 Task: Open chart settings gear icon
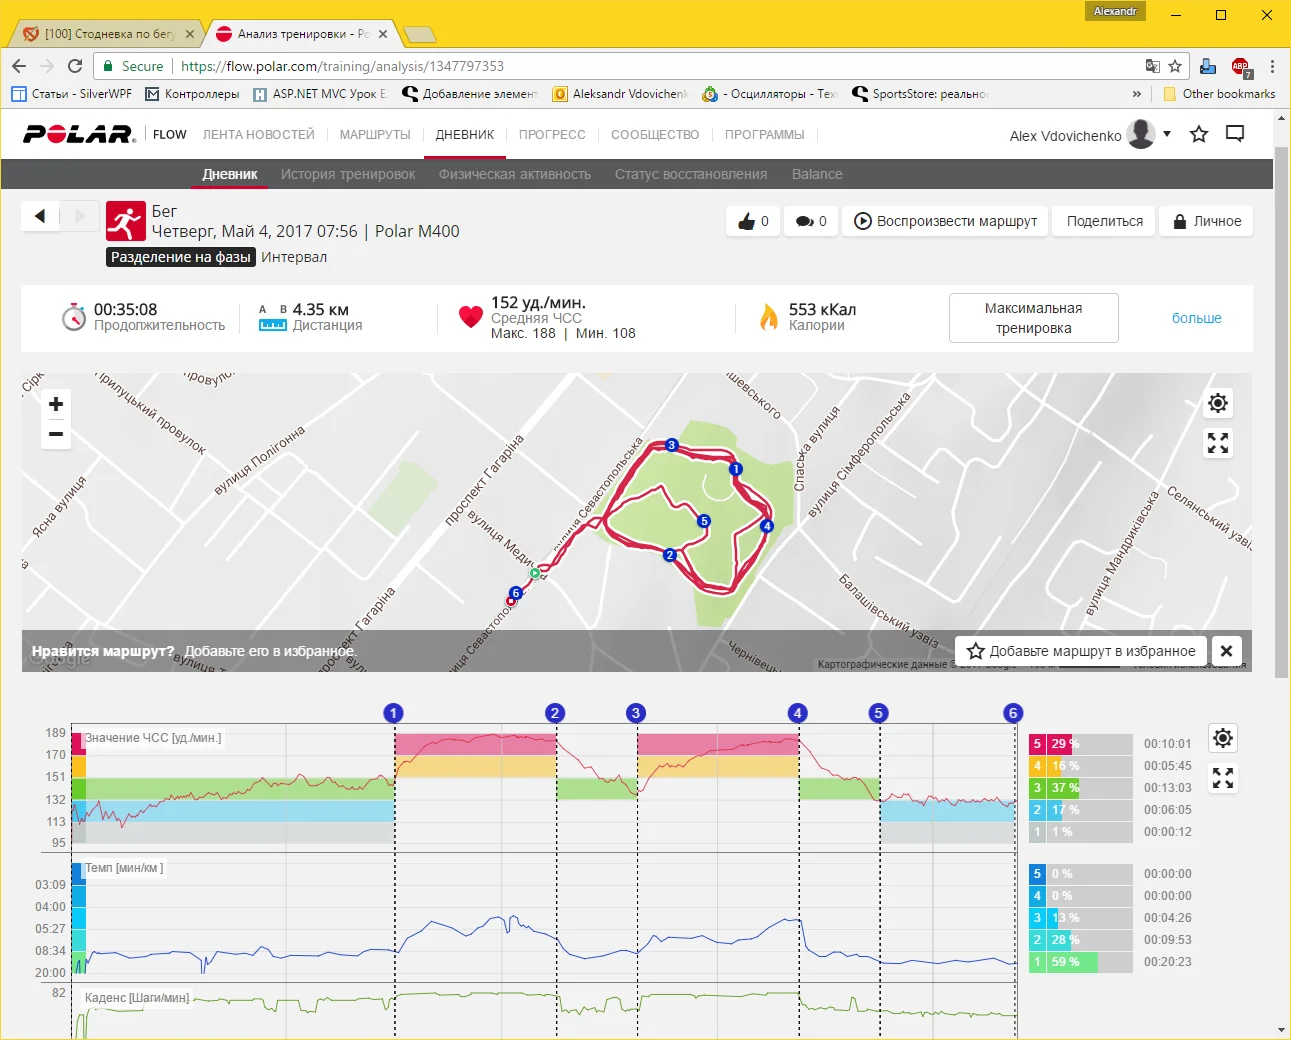1223,738
